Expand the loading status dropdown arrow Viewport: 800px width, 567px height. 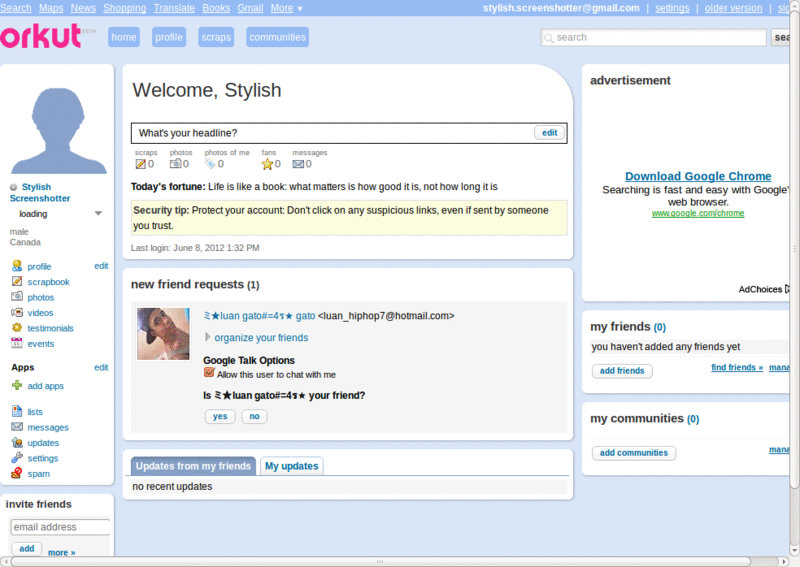click(x=98, y=213)
